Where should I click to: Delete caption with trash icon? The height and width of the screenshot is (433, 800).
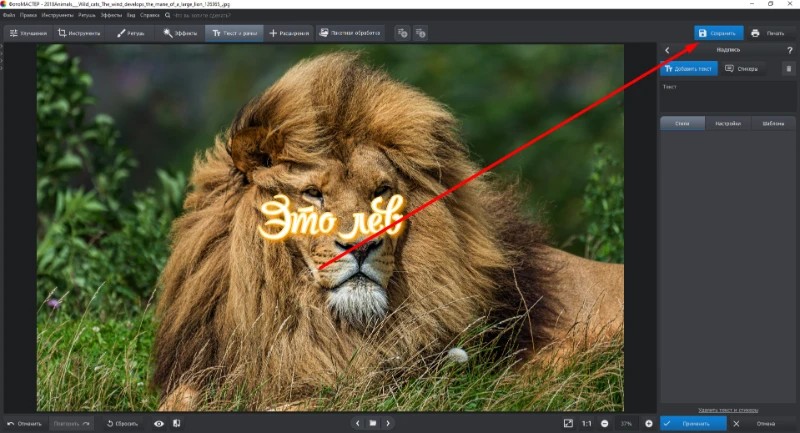[x=788, y=68]
